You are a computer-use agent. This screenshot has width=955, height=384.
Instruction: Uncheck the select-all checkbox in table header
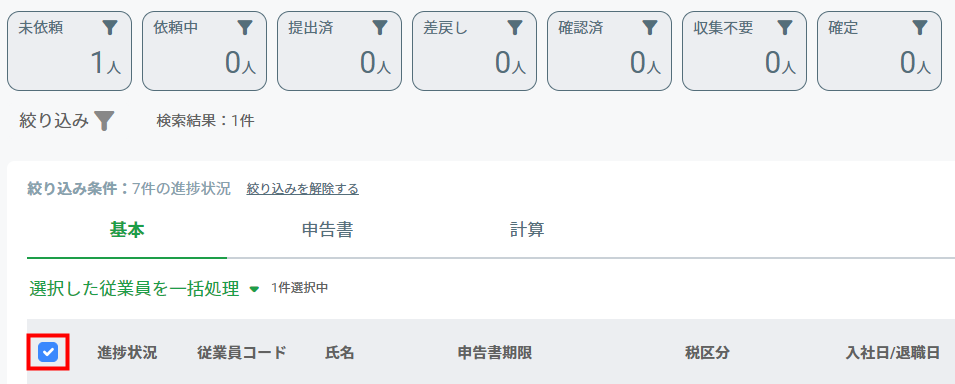[x=48, y=352]
